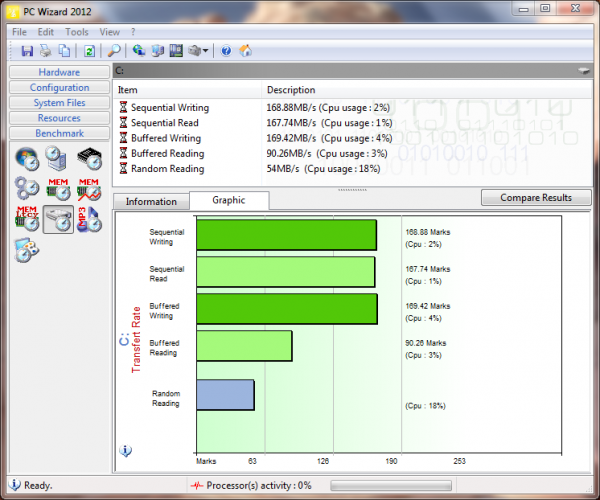Open the magnifier search tool icon
Image resolution: width=600 pixels, height=500 pixels.
tap(114, 51)
